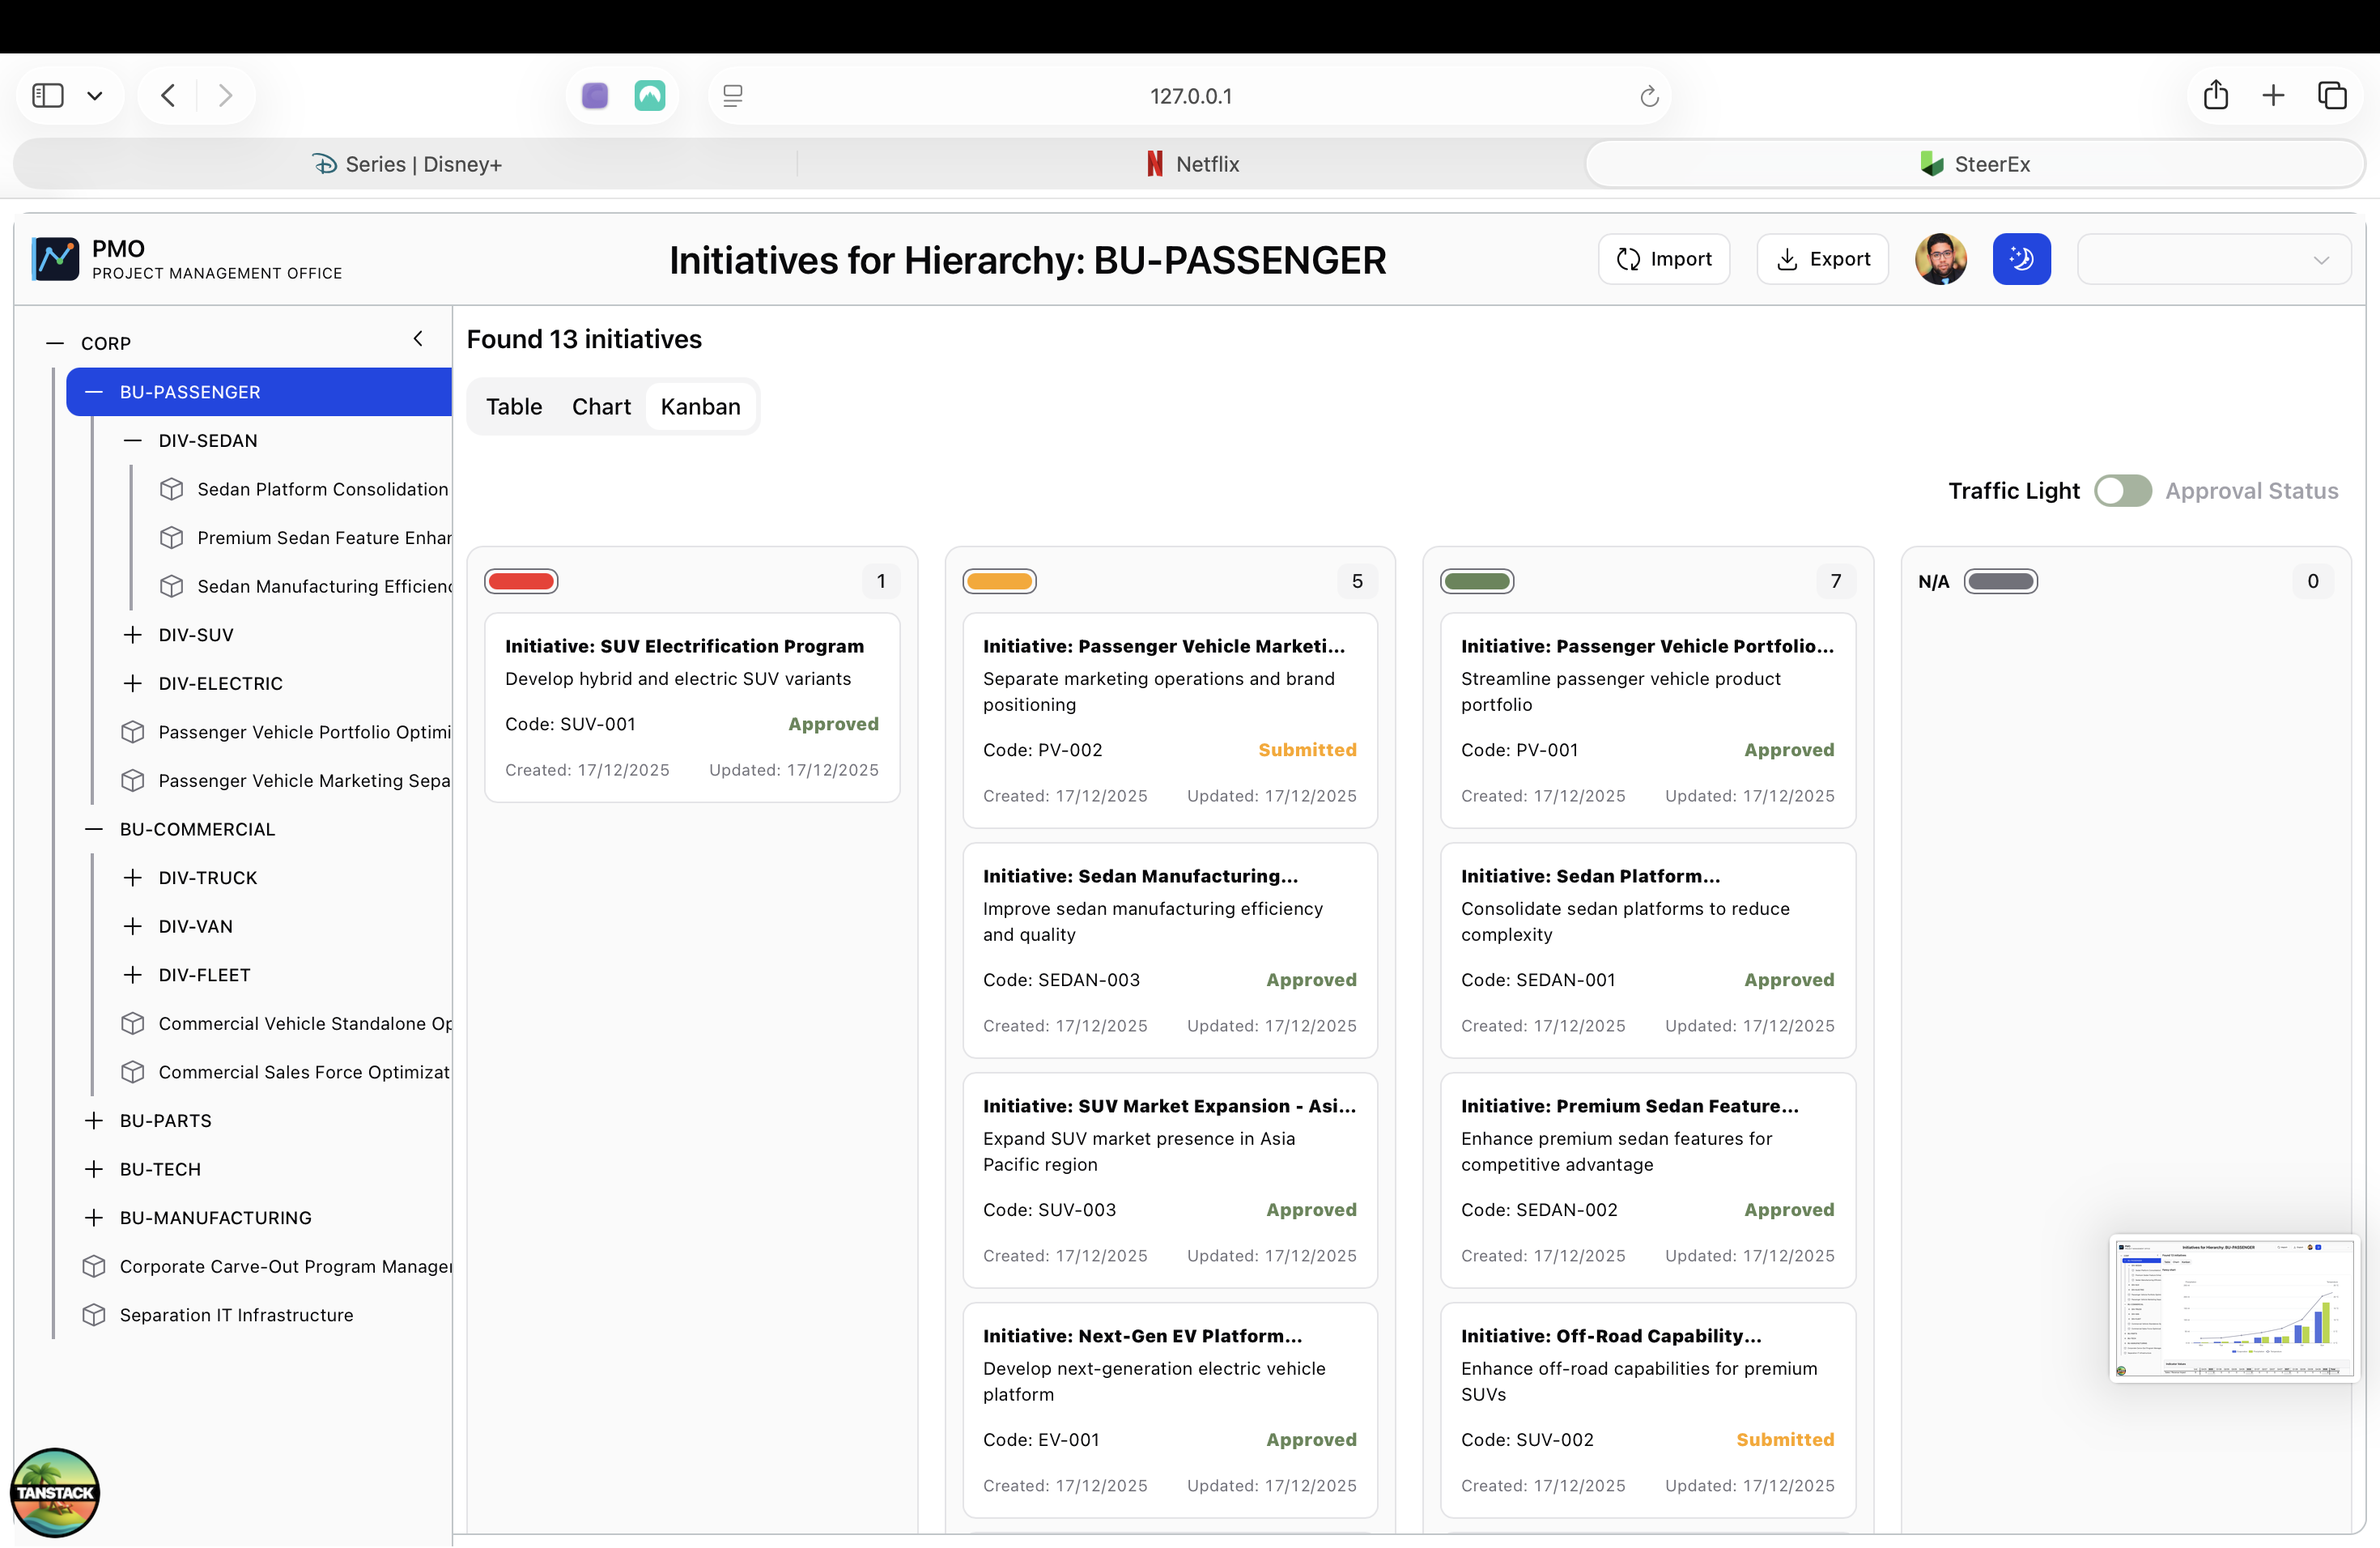Expand the BU-TECH hierarchy node
The width and height of the screenshot is (2380, 1548).
pos(94,1169)
